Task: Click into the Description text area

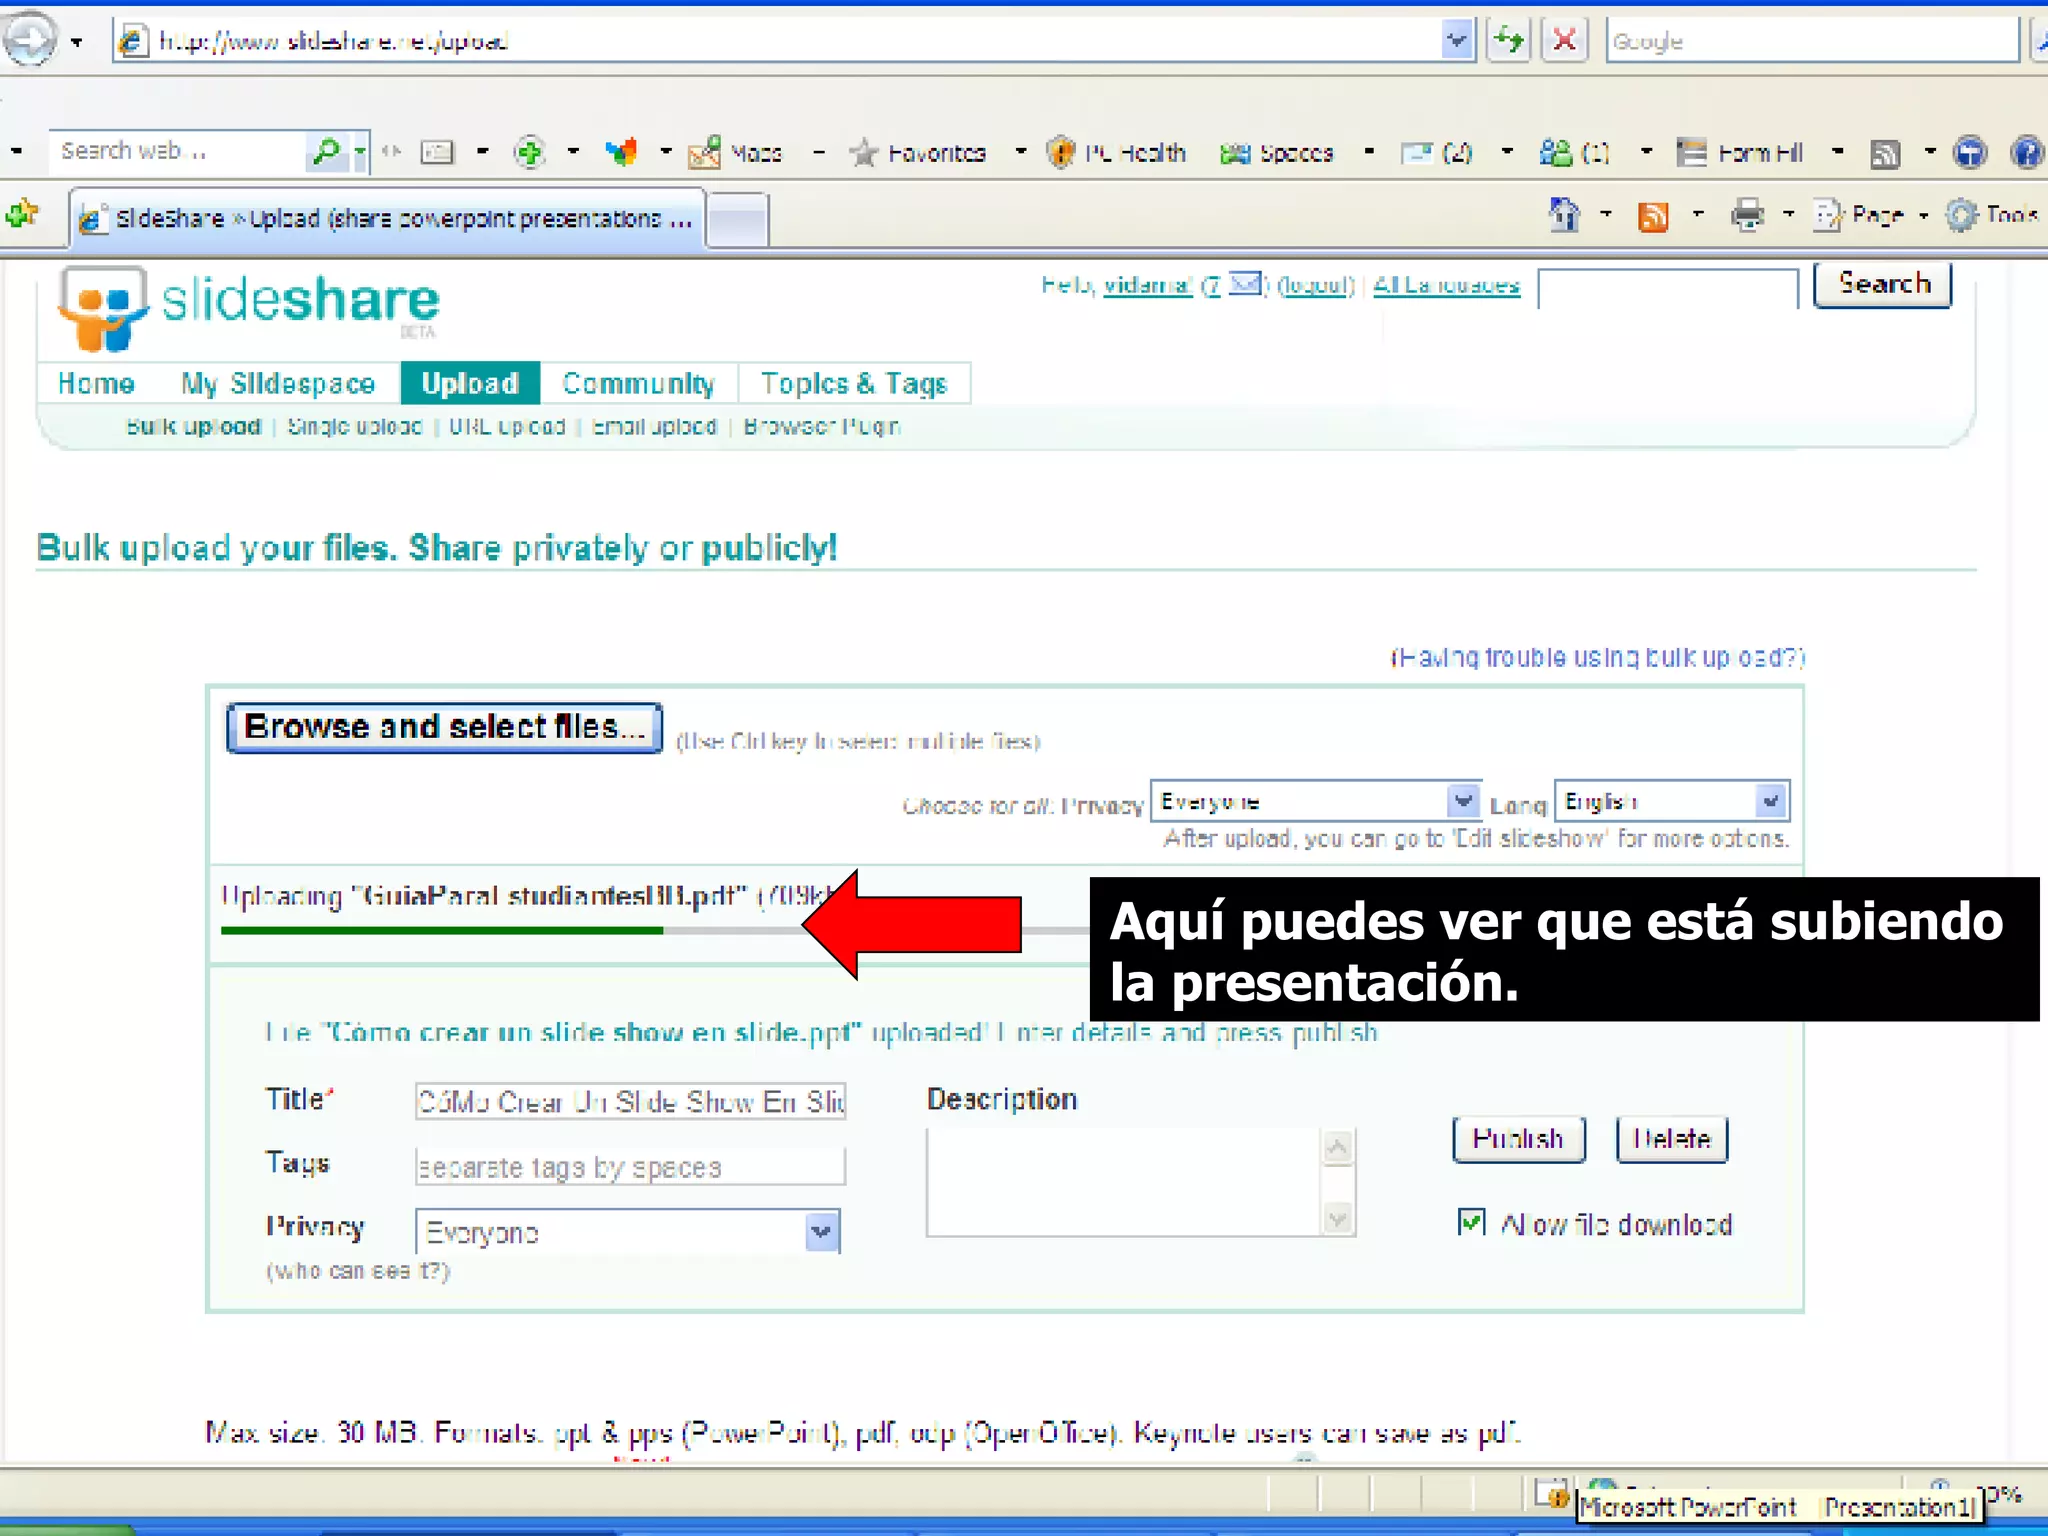Action: point(1124,1182)
